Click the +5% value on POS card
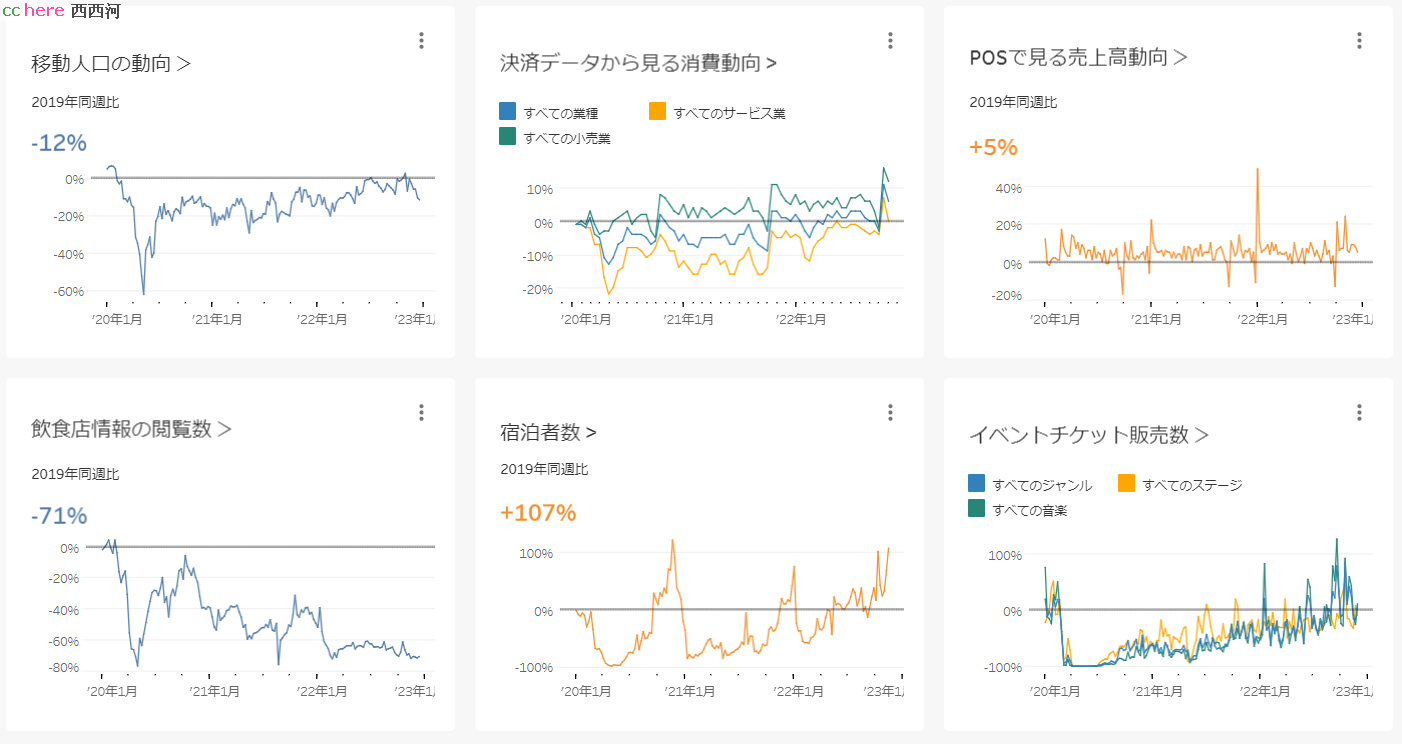Image resolution: width=1402 pixels, height=744 pixels. coord(993,147)
